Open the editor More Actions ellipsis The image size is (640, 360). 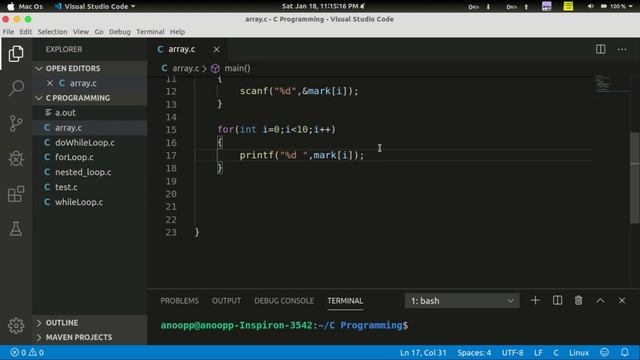coord(622,49)
